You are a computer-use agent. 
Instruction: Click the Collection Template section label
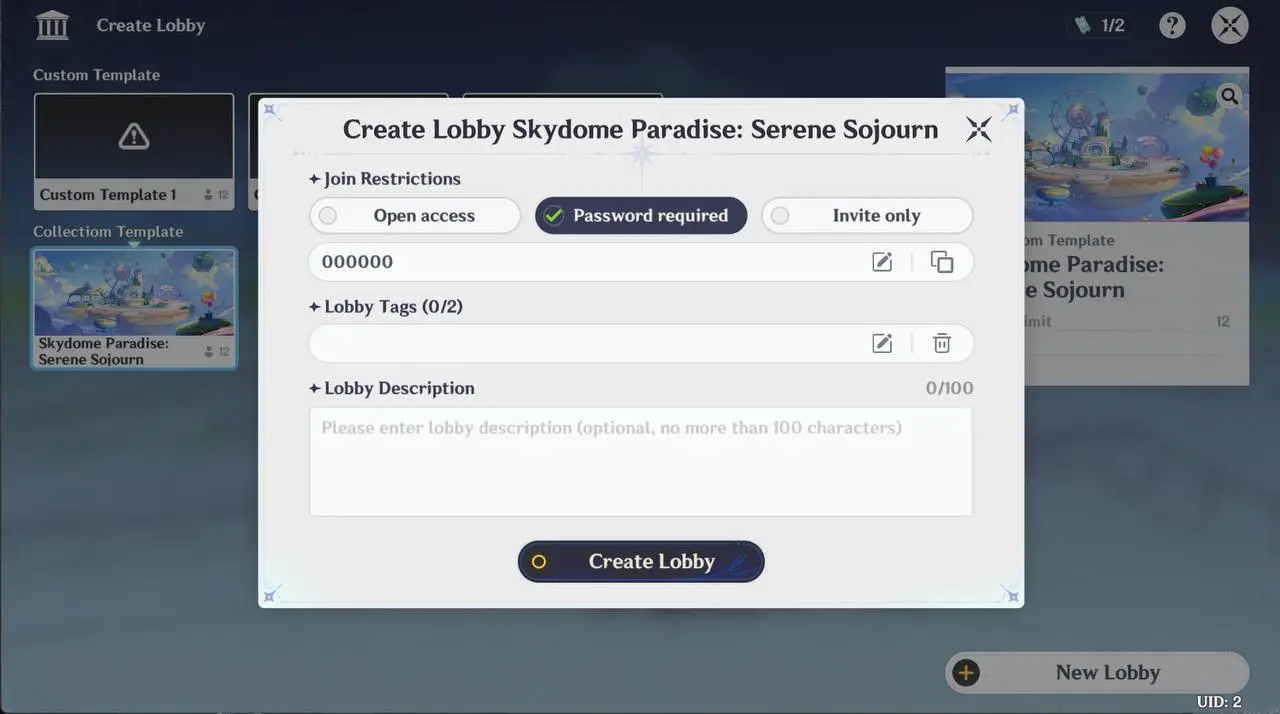[108, 231]
